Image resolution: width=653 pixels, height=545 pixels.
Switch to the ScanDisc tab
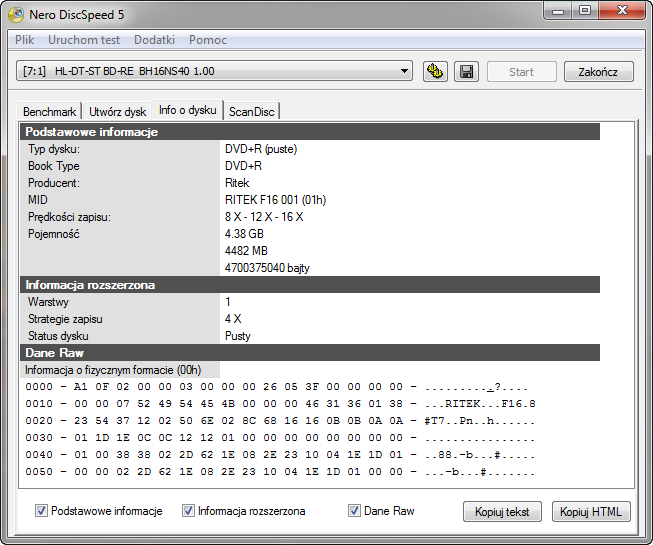252,112
